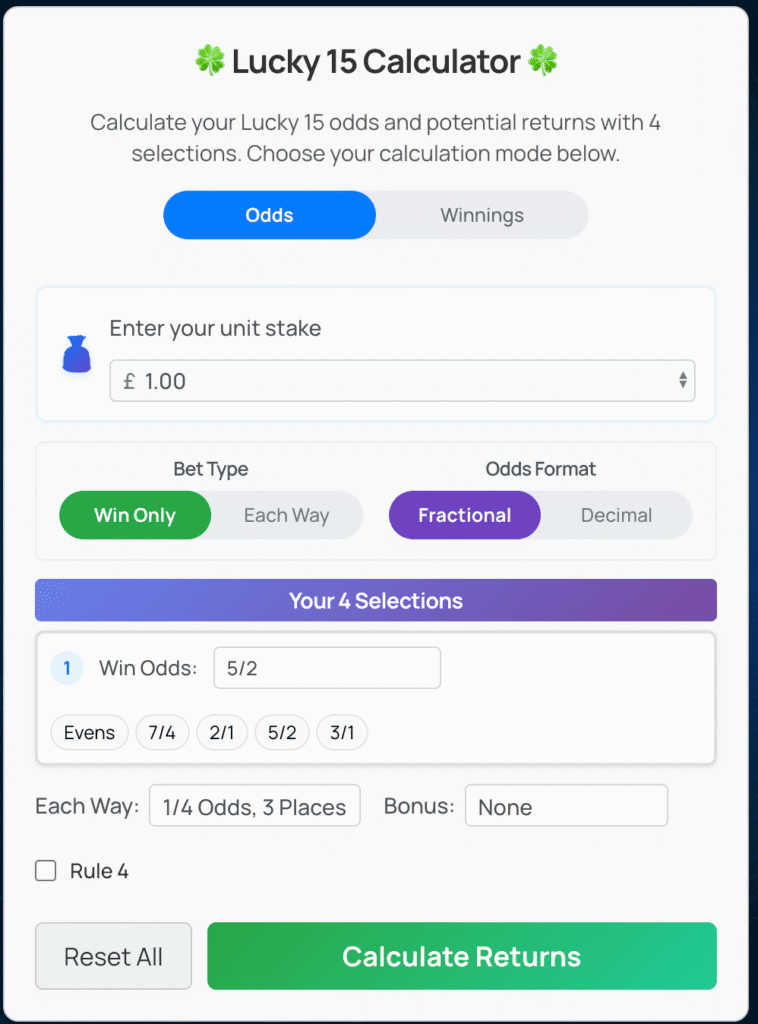Click the Reset All button

113,956
